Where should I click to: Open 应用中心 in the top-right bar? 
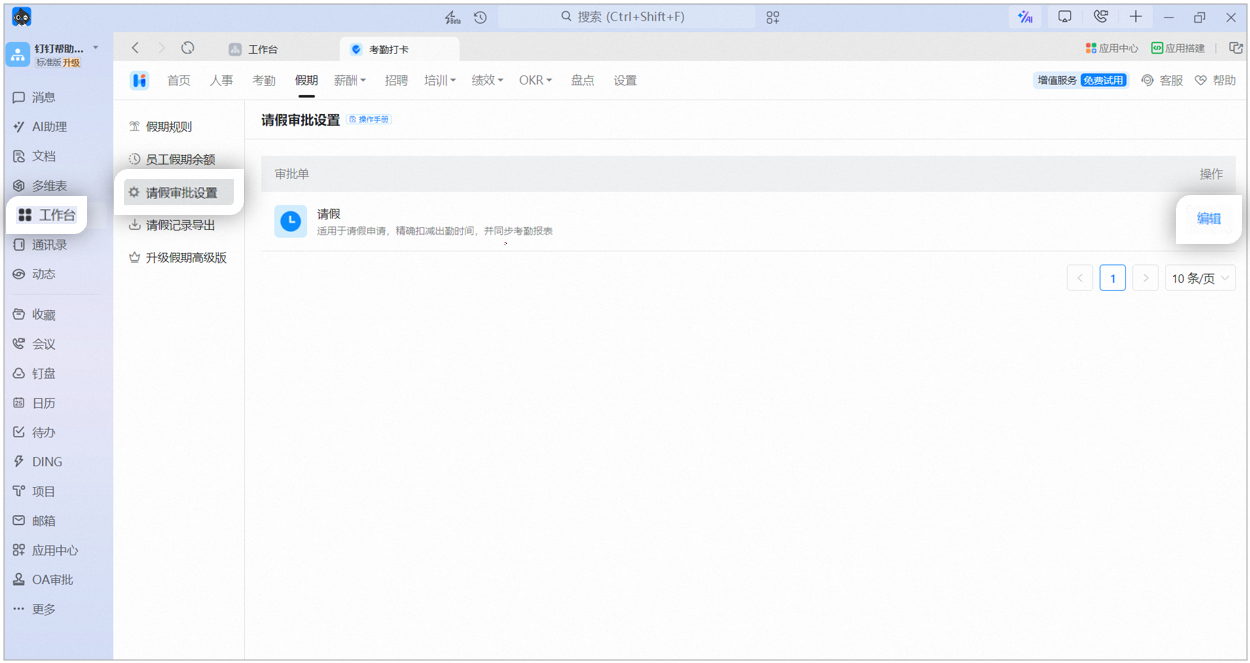(1112, 48)
